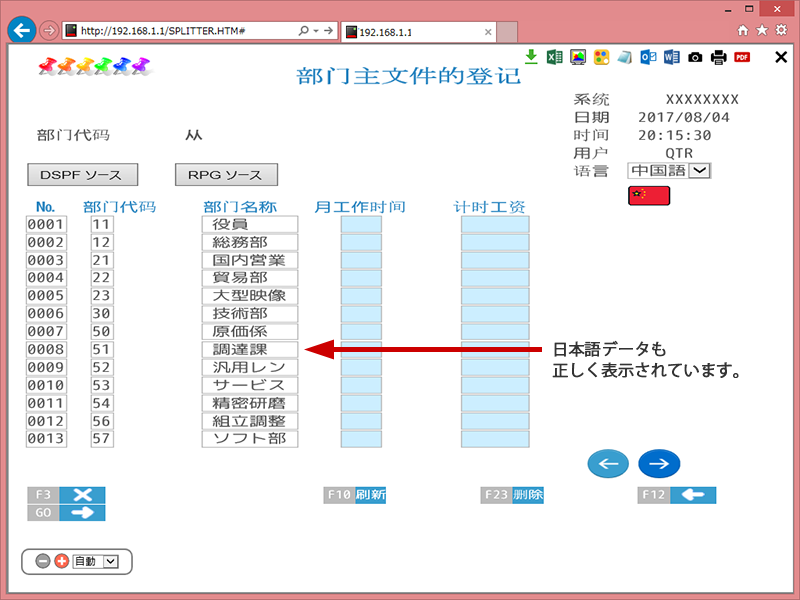800x600 pixels.
Task: Click department code field 11
Action: pos(102,224)
